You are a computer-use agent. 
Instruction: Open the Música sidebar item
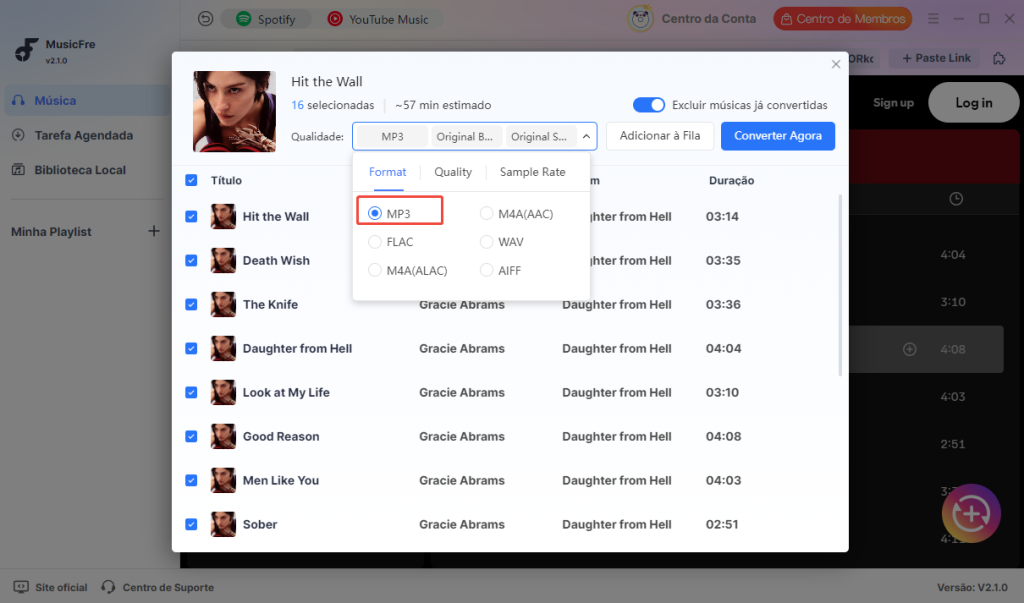click(x=88, y=101)
